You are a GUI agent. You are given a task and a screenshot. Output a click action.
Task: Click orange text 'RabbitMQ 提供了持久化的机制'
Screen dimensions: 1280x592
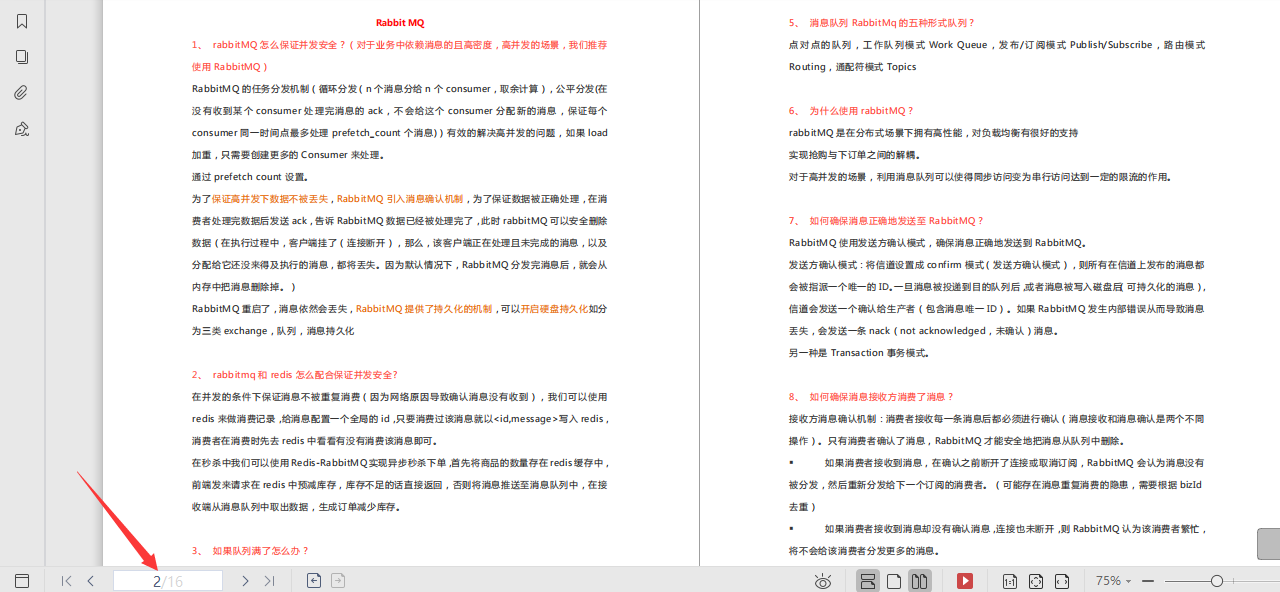[x=424, y=308]
